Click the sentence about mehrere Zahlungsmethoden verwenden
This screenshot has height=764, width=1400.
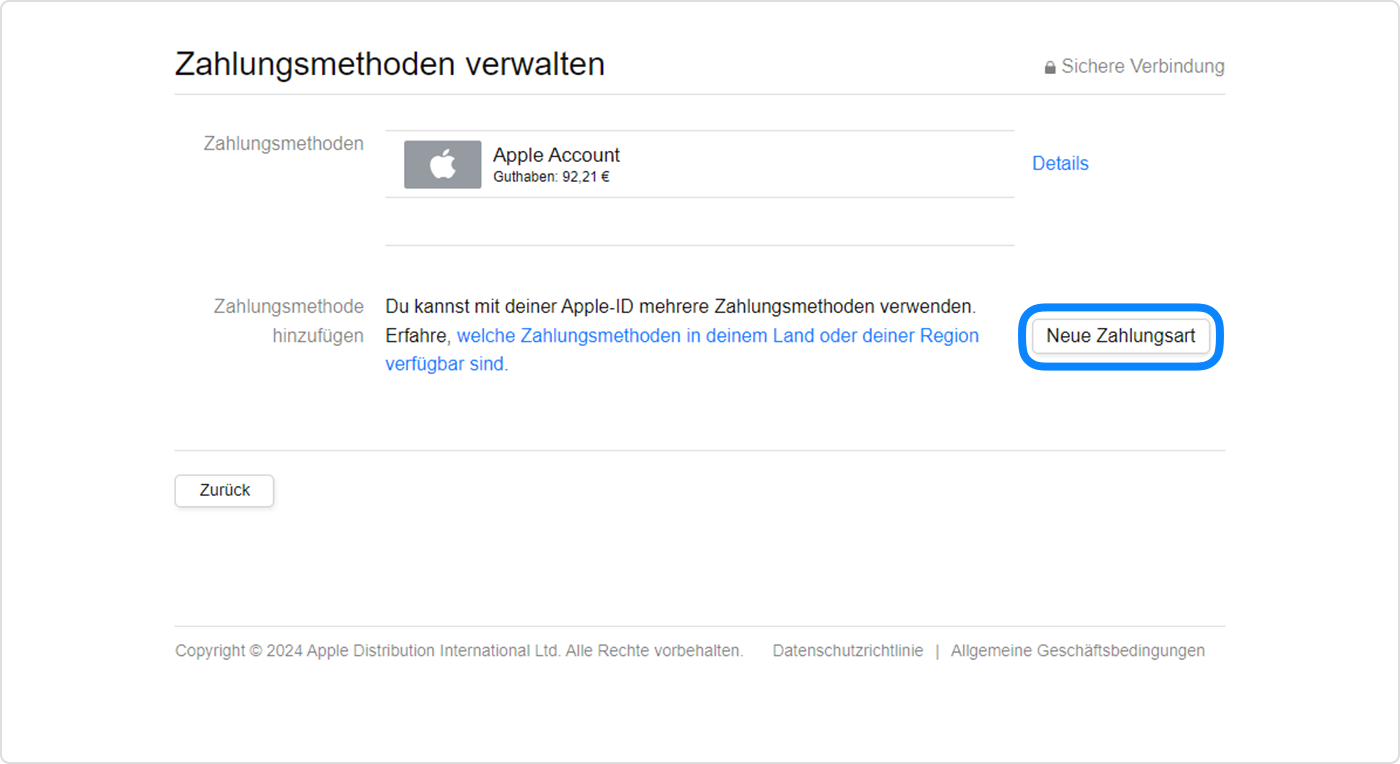680,306
